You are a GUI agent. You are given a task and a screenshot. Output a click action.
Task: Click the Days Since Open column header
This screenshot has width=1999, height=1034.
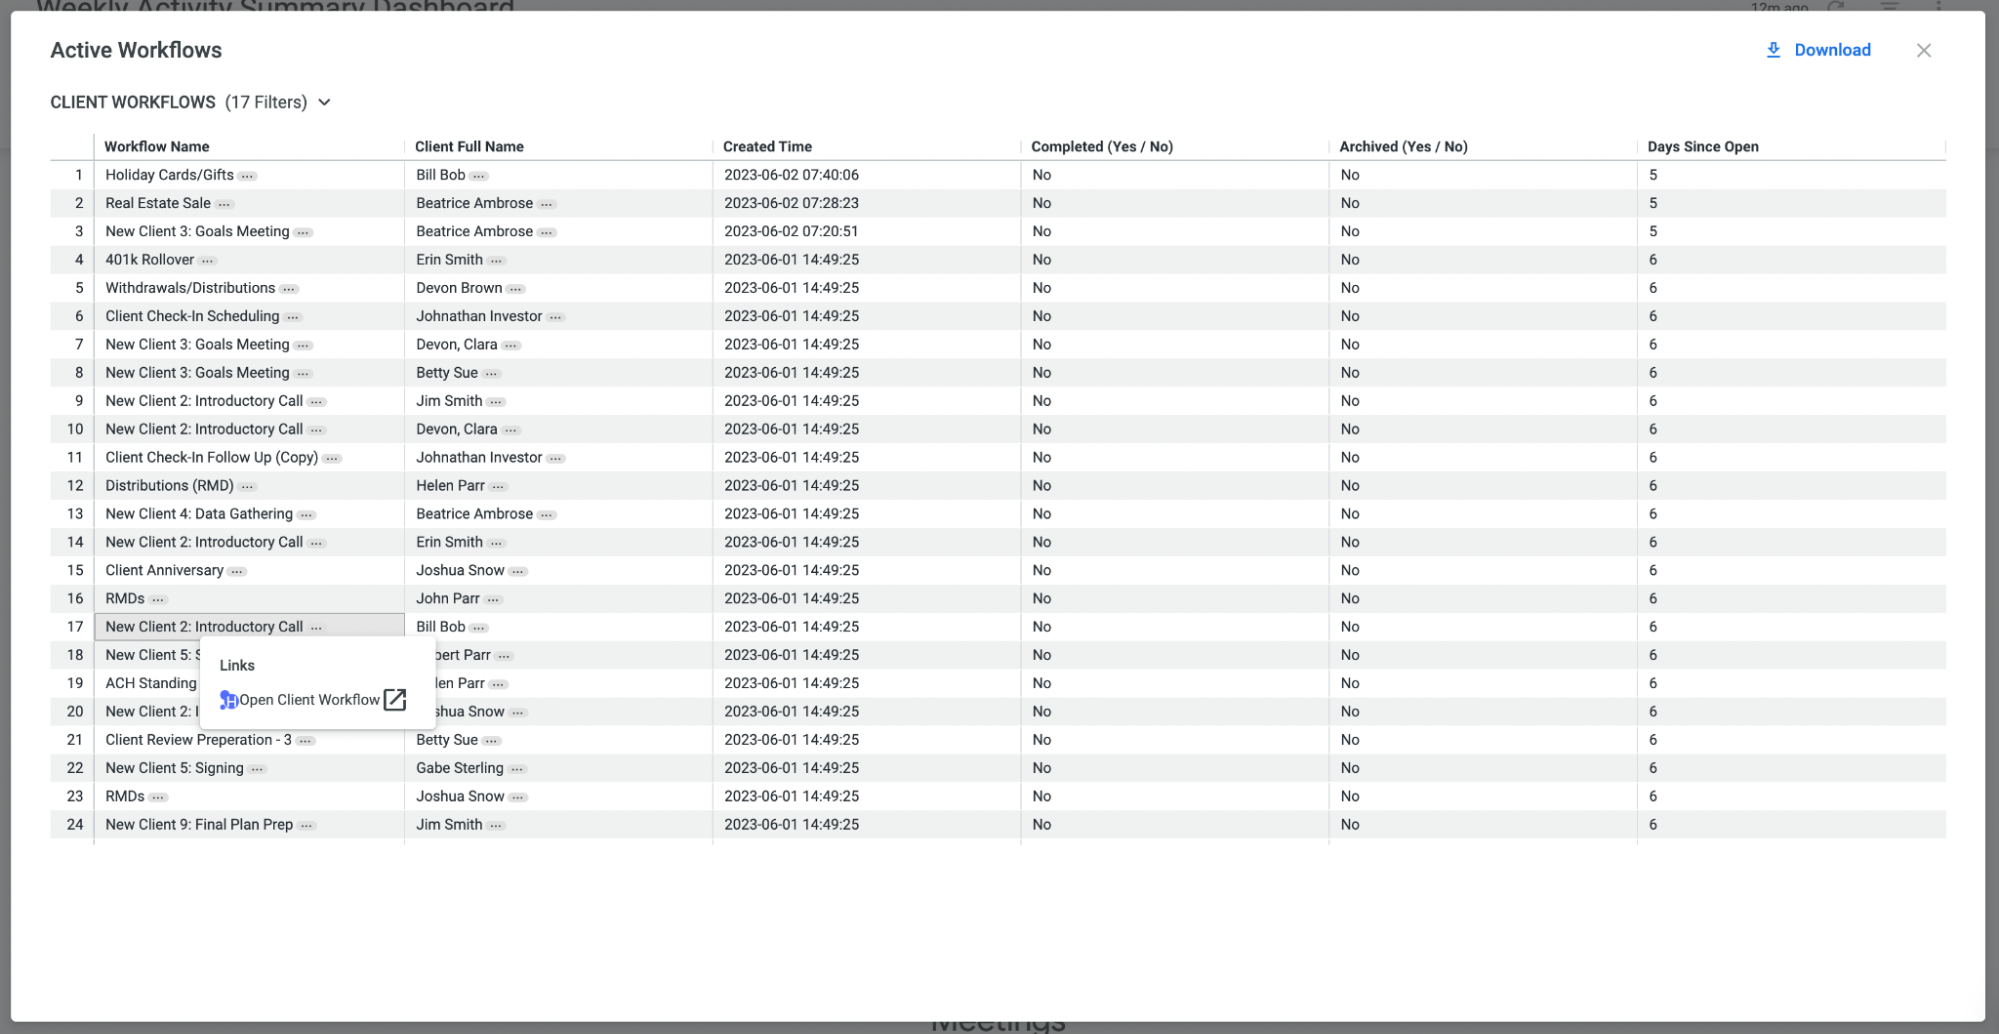point(1702,146)
